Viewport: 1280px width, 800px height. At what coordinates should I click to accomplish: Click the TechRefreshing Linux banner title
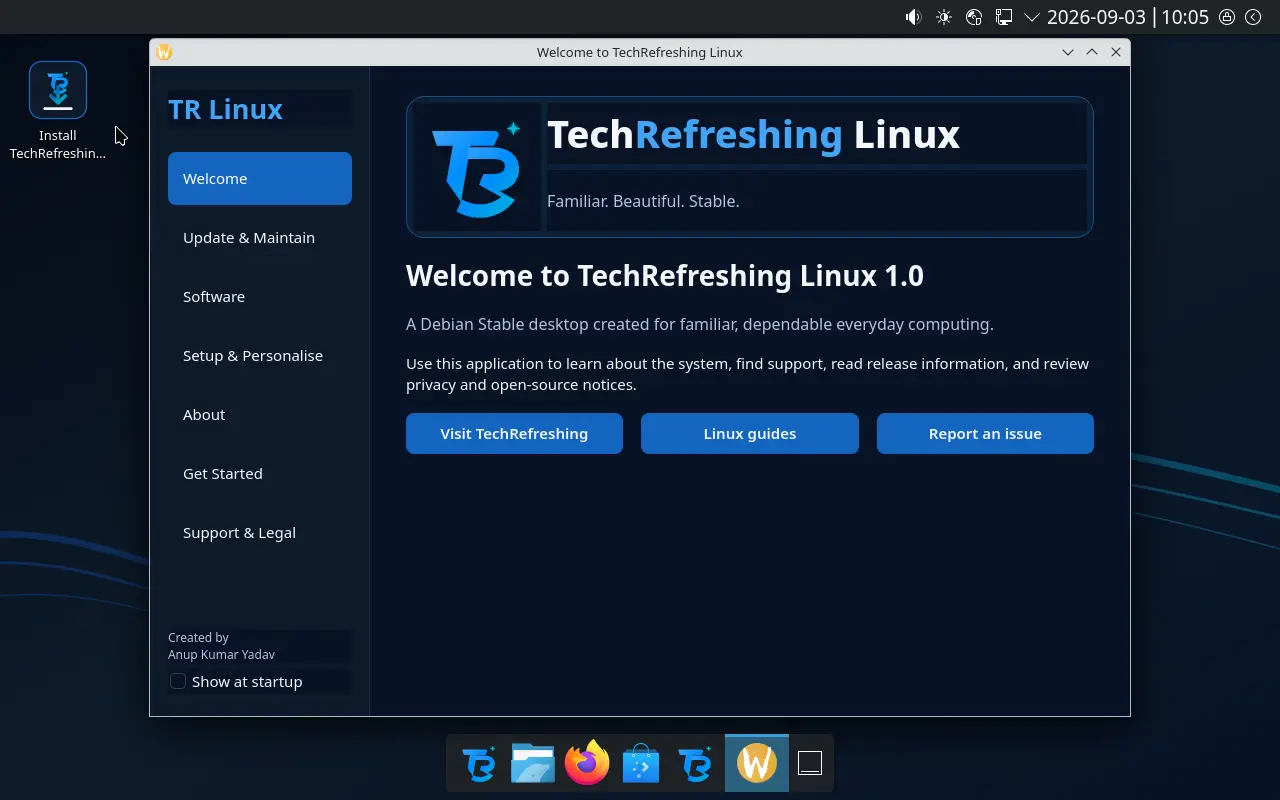[x=754, y=134]
